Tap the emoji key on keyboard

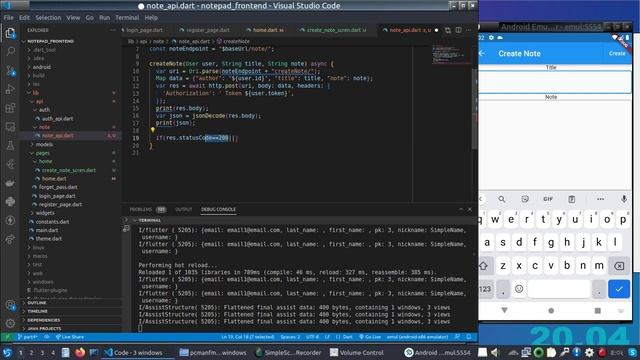point(519,289)
